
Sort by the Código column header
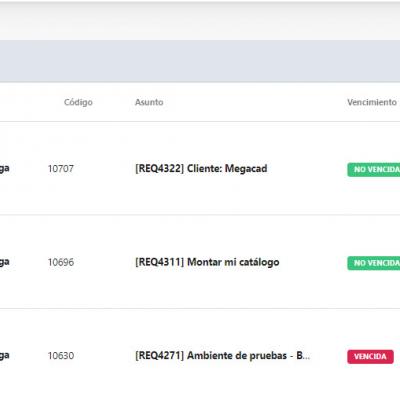(x=78, y=102)
